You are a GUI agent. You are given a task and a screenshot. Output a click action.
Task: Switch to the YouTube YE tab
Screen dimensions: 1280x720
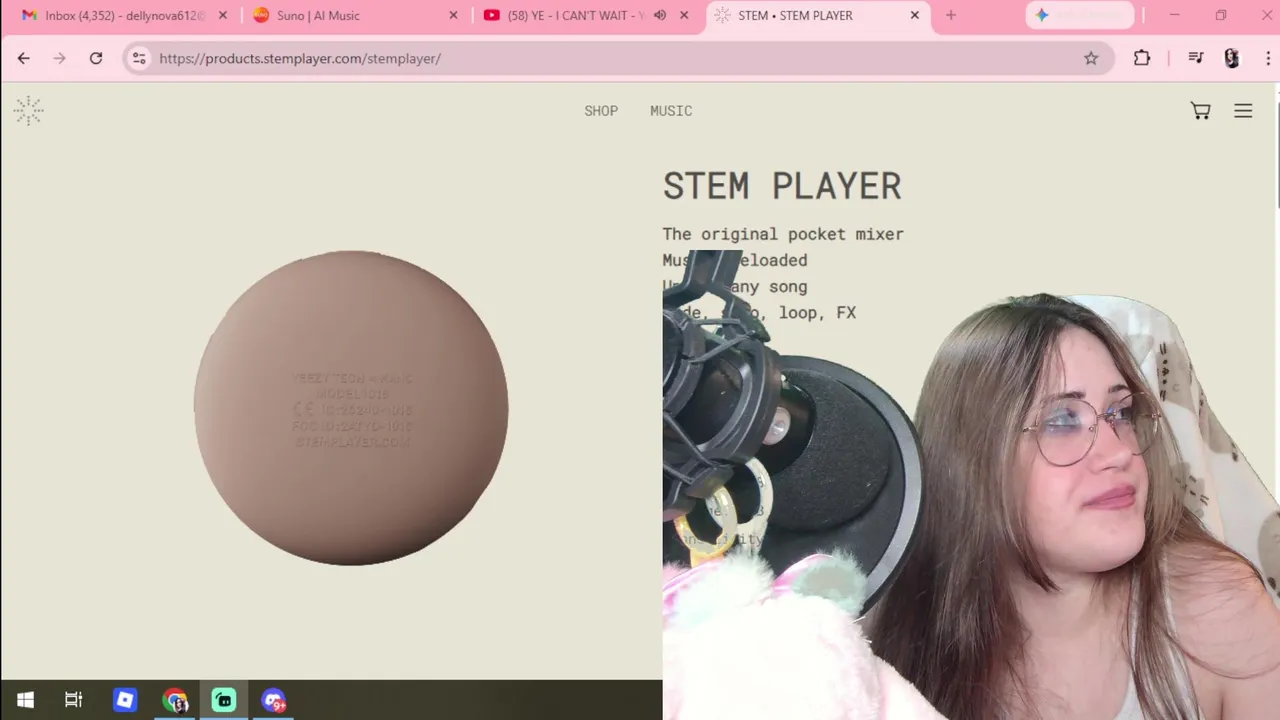point(587,16)
